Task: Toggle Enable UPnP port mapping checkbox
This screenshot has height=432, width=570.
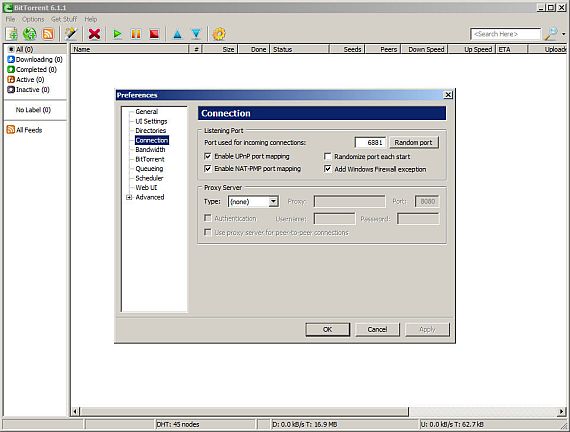Action: (208, 156)
